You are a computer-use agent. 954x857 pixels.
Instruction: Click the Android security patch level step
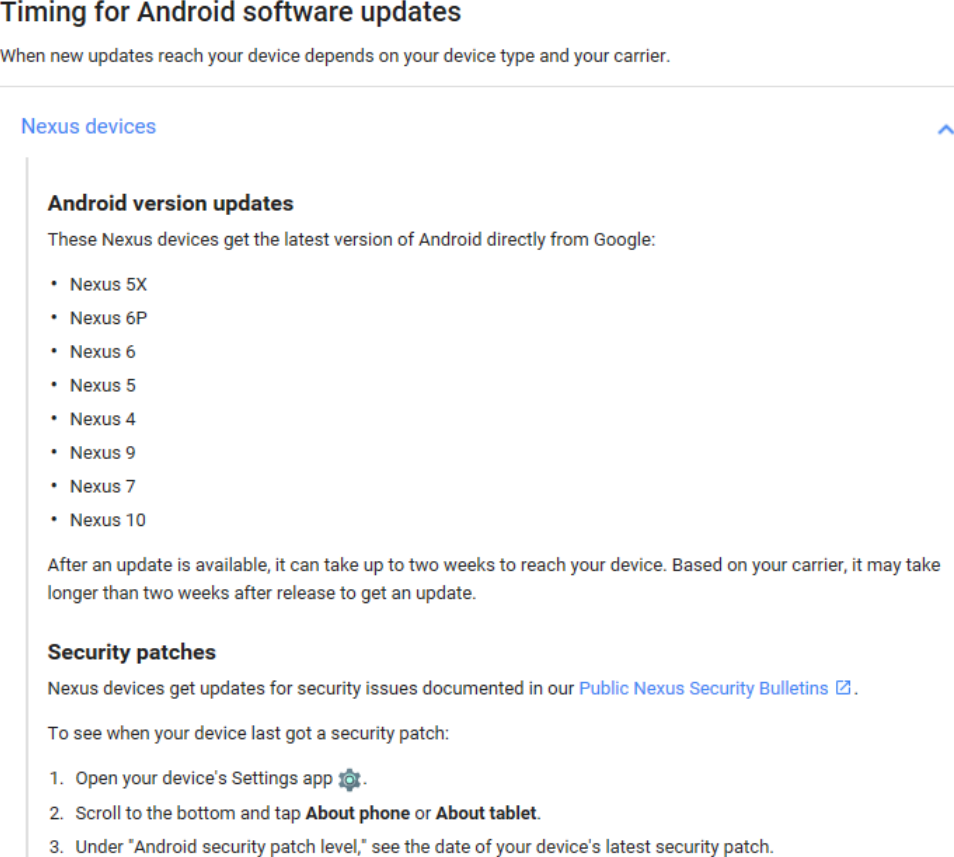[x=412, y=847]
